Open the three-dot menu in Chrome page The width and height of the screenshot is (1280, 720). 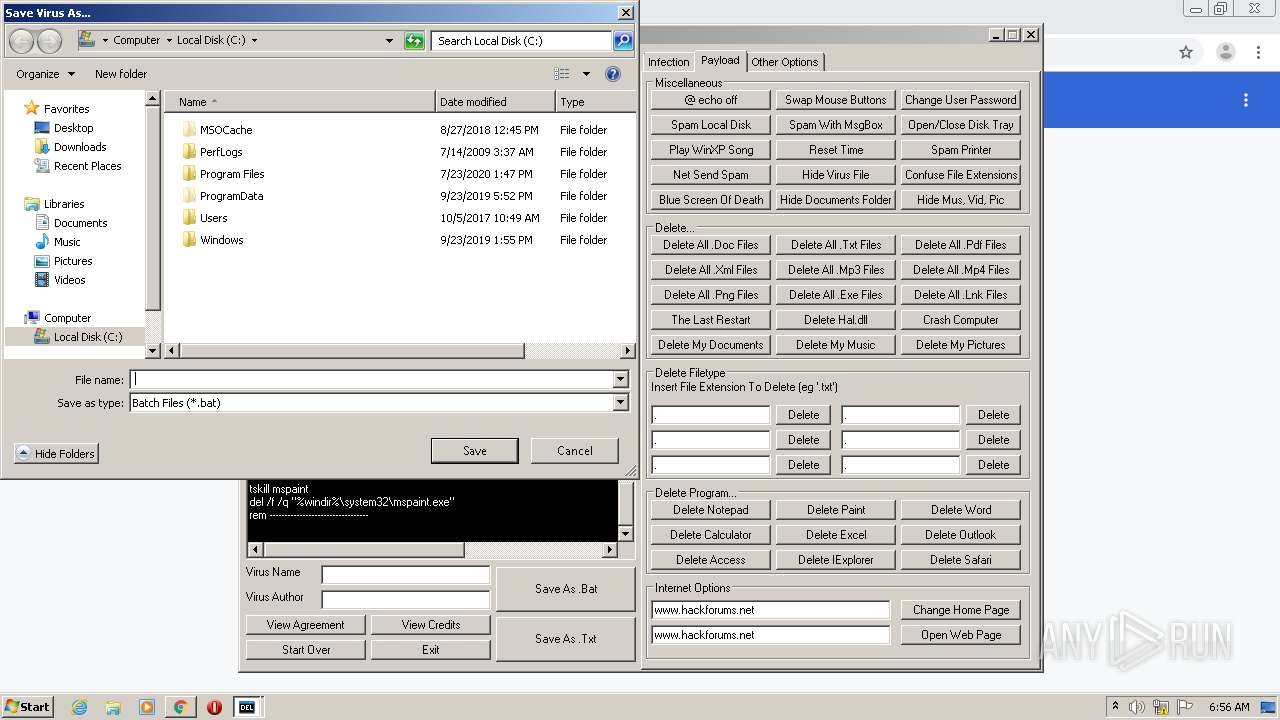(1246, 100)
